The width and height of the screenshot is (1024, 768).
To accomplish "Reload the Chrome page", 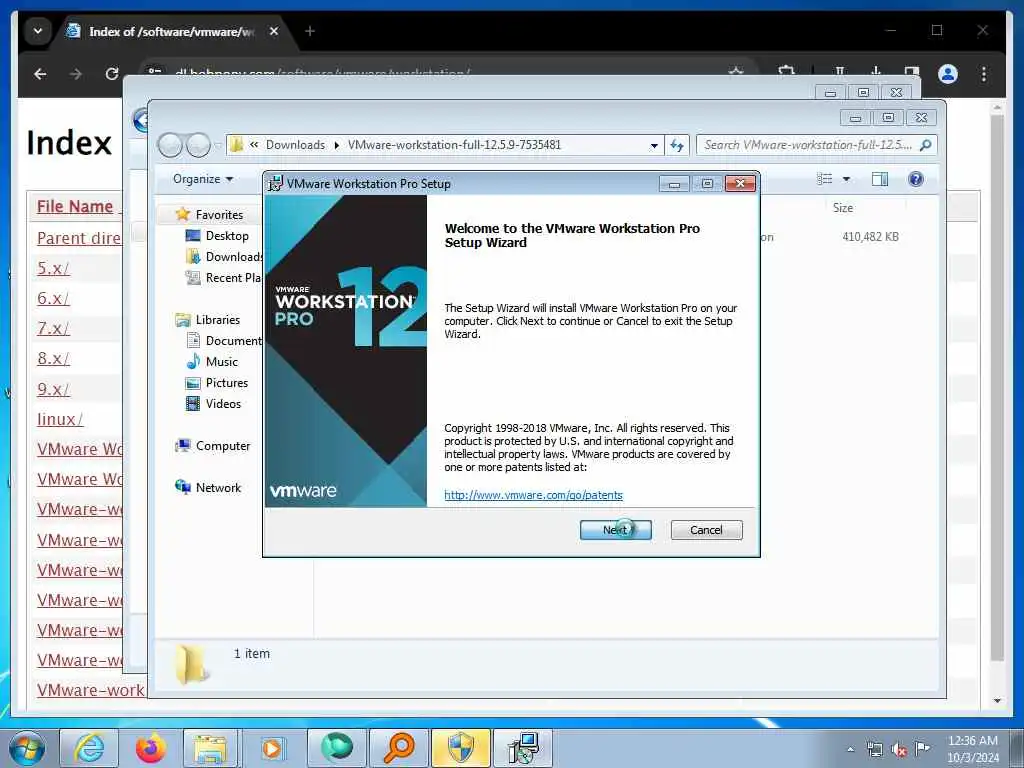I will (112, 74).
